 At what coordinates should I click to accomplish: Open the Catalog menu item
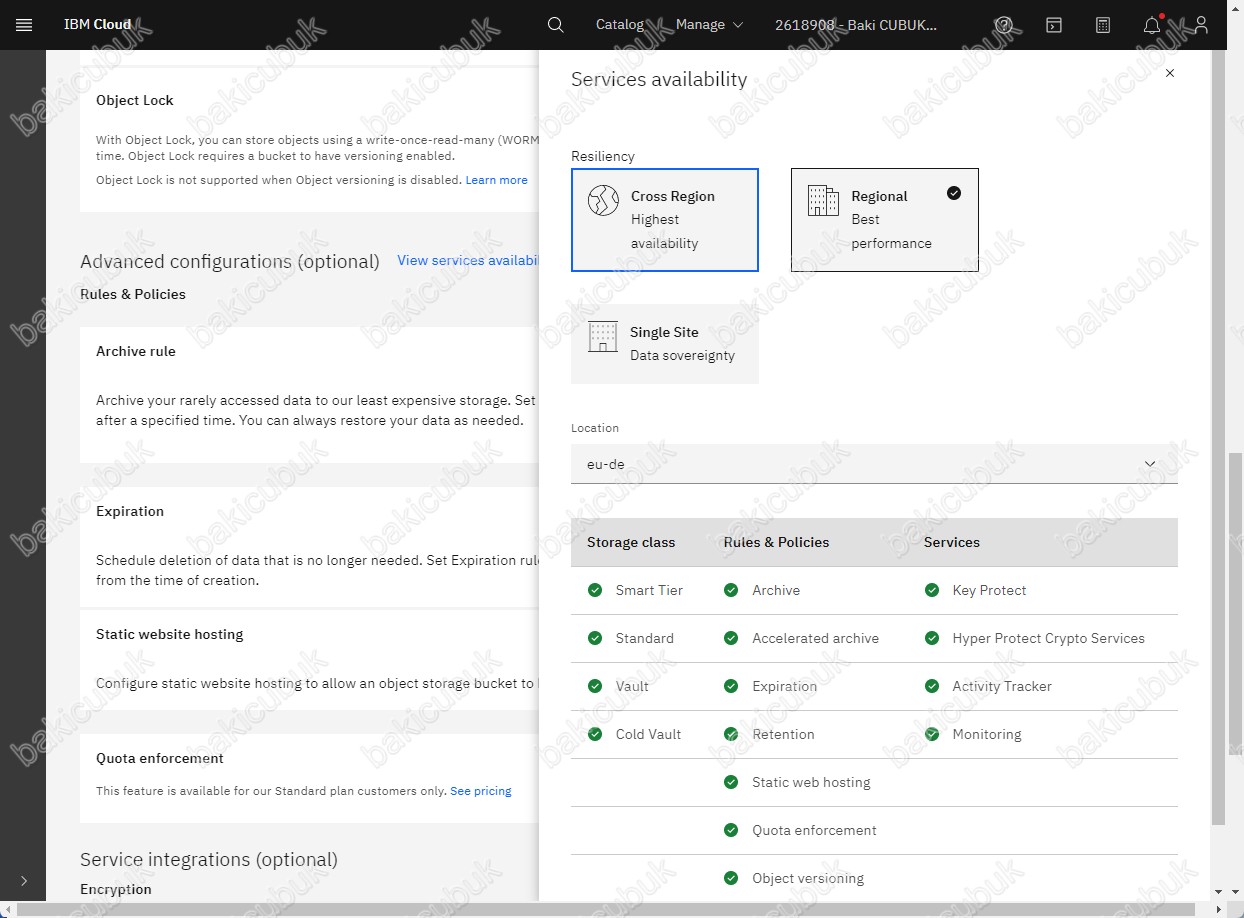[x=620, y=25]
